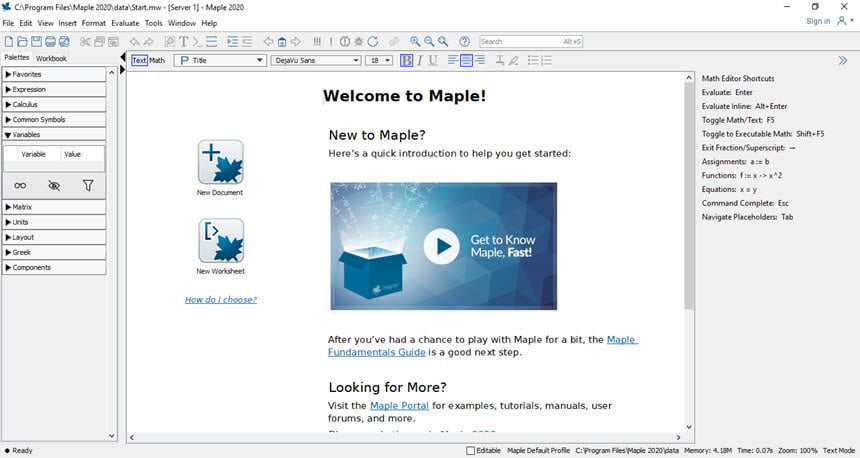This screenshot has height=458, width=860.
Task: Play the Get to Know Maple video
Action: click(442, 246)
